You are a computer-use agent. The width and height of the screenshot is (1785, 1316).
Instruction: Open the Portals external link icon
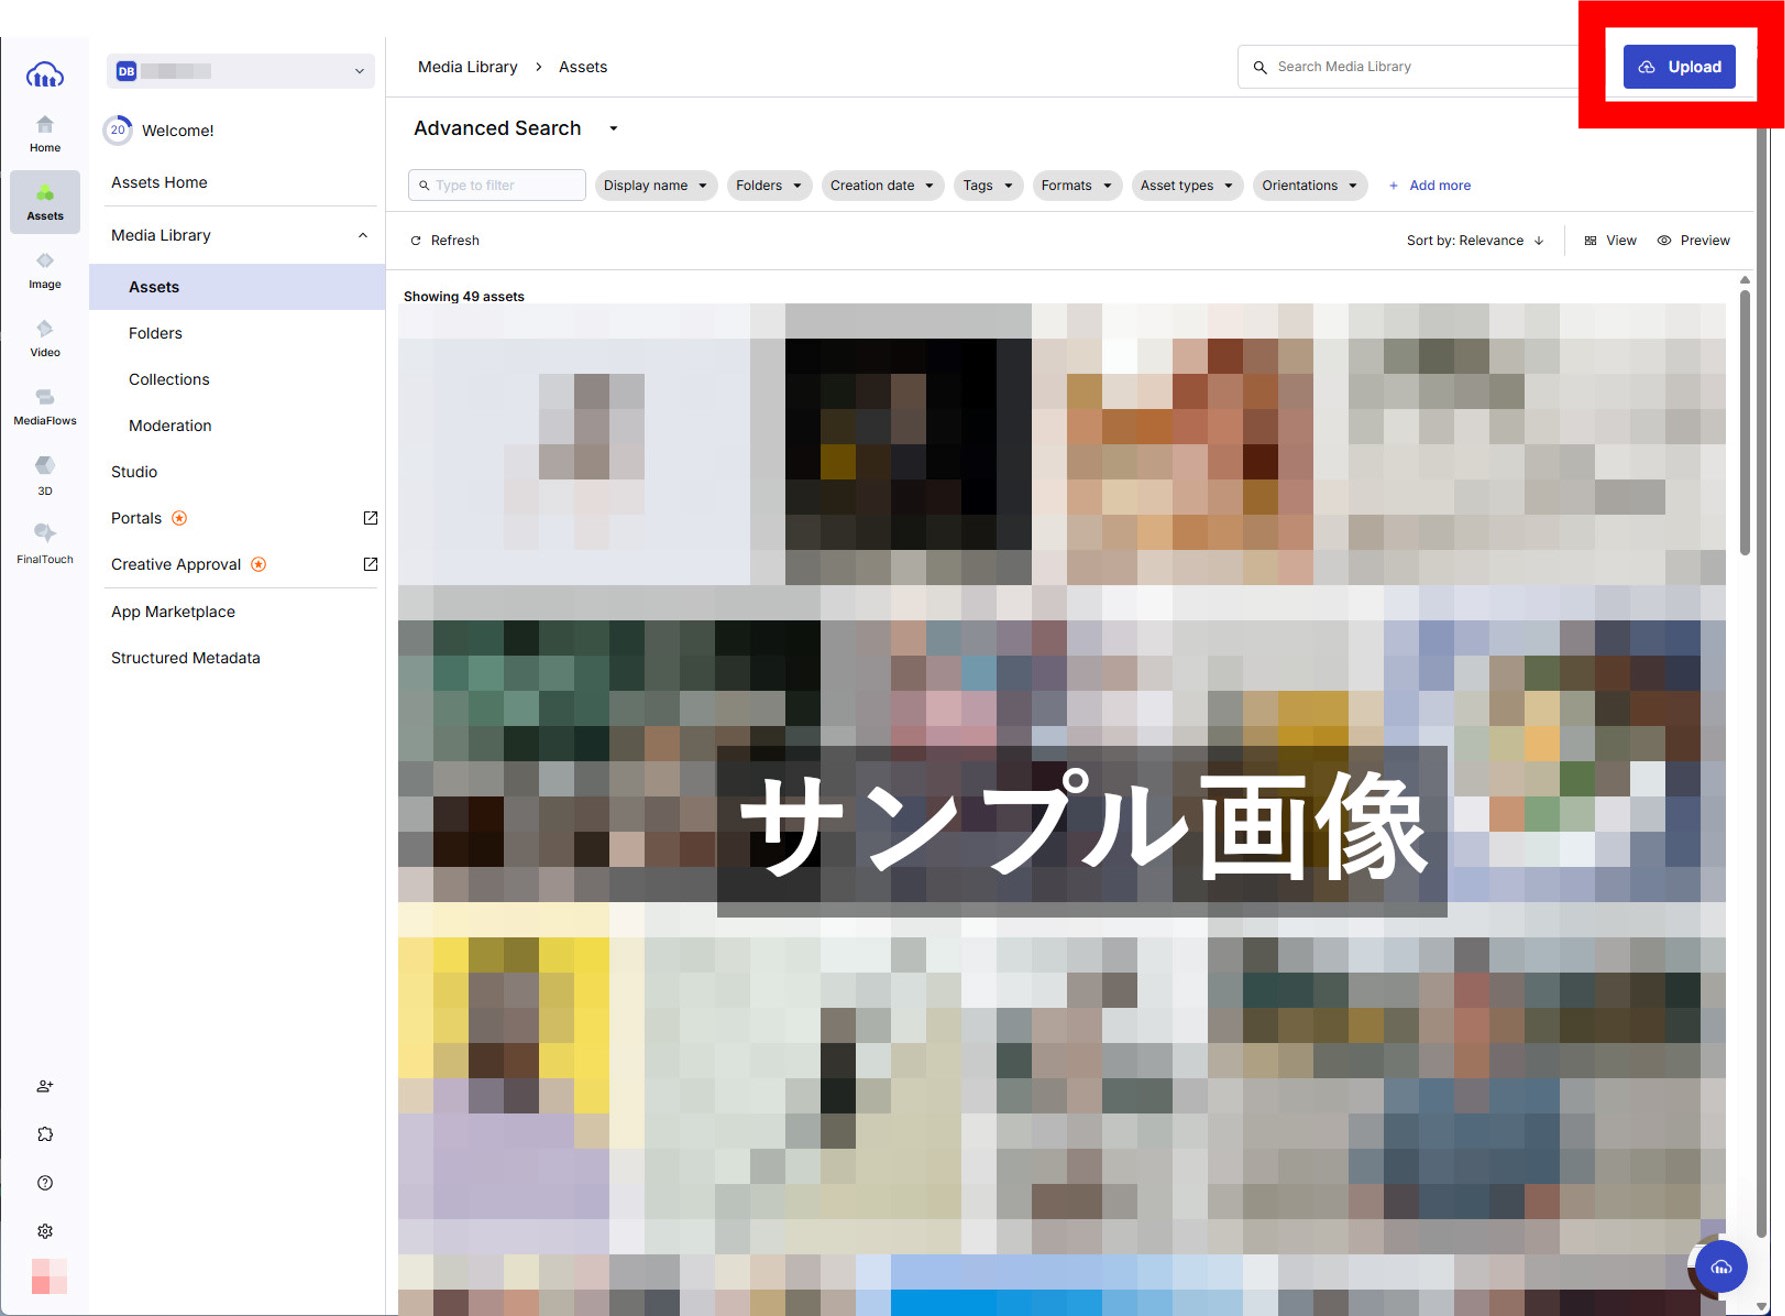[x=370, y=518]
